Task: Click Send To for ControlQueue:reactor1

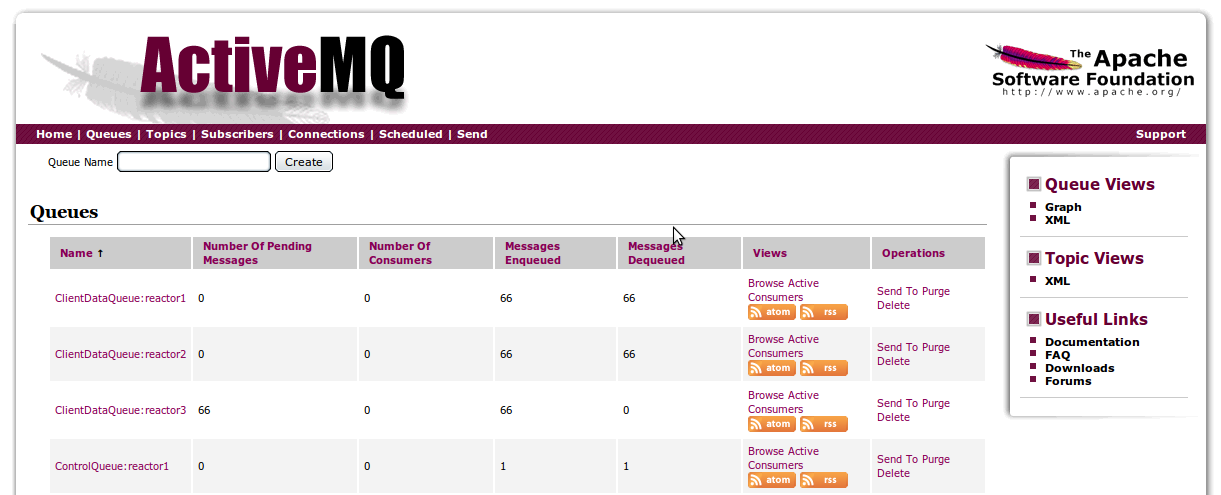Action: click(897, 459)
